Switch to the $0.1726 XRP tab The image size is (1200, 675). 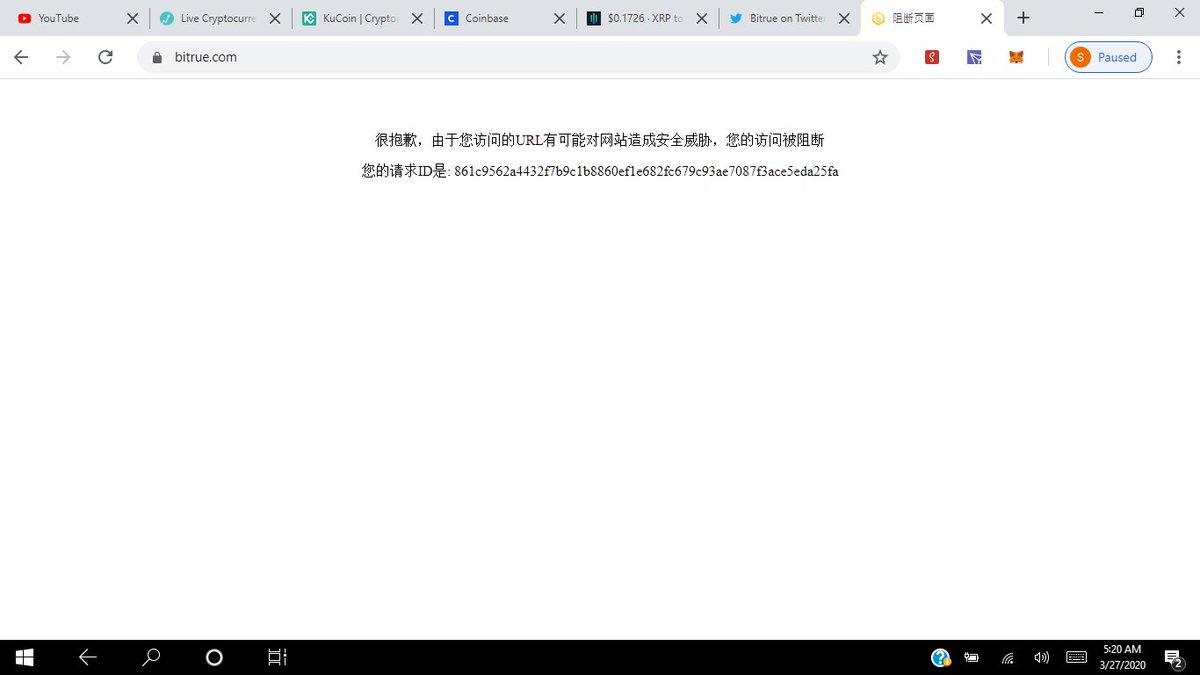coord(644,18)
